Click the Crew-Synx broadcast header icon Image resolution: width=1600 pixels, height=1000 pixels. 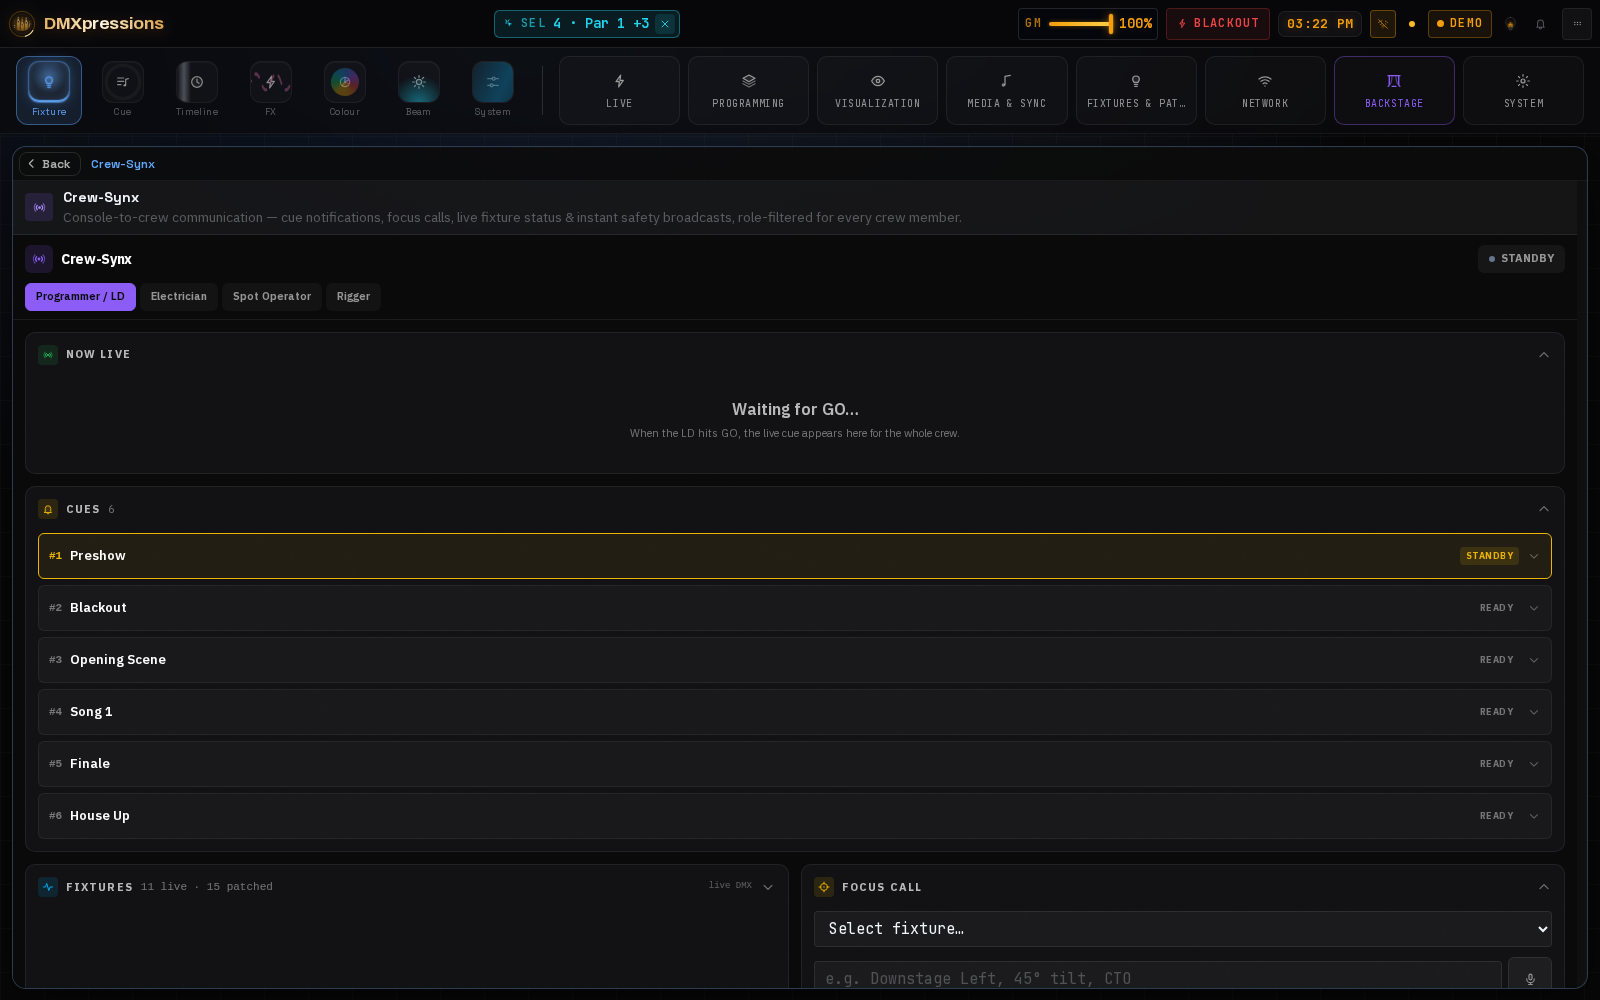coord(39,207)
